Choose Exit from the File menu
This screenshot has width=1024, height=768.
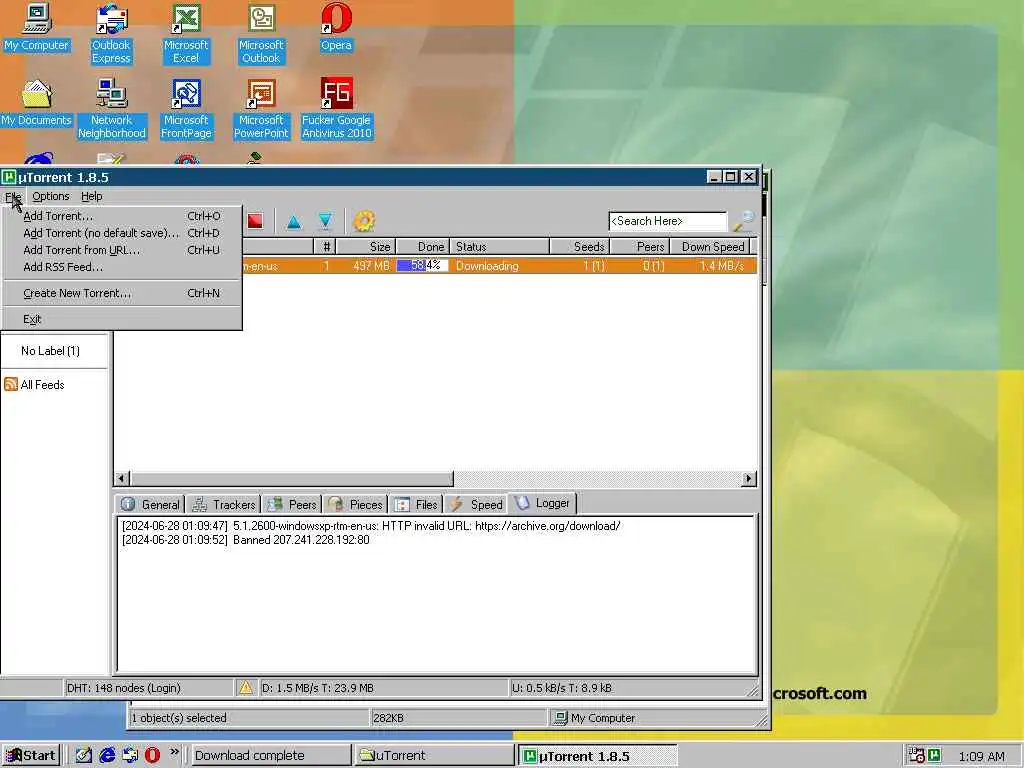pyautogui.click(x=122, y=319)
